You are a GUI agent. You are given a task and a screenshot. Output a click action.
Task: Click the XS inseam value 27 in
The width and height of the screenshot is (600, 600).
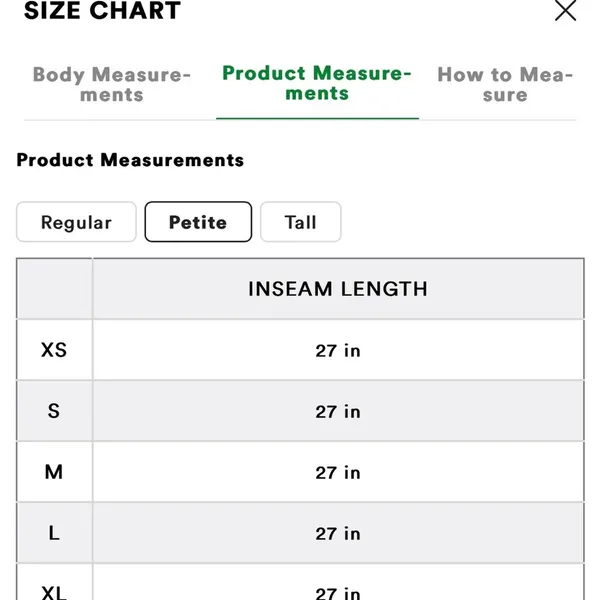click(338, 351)
